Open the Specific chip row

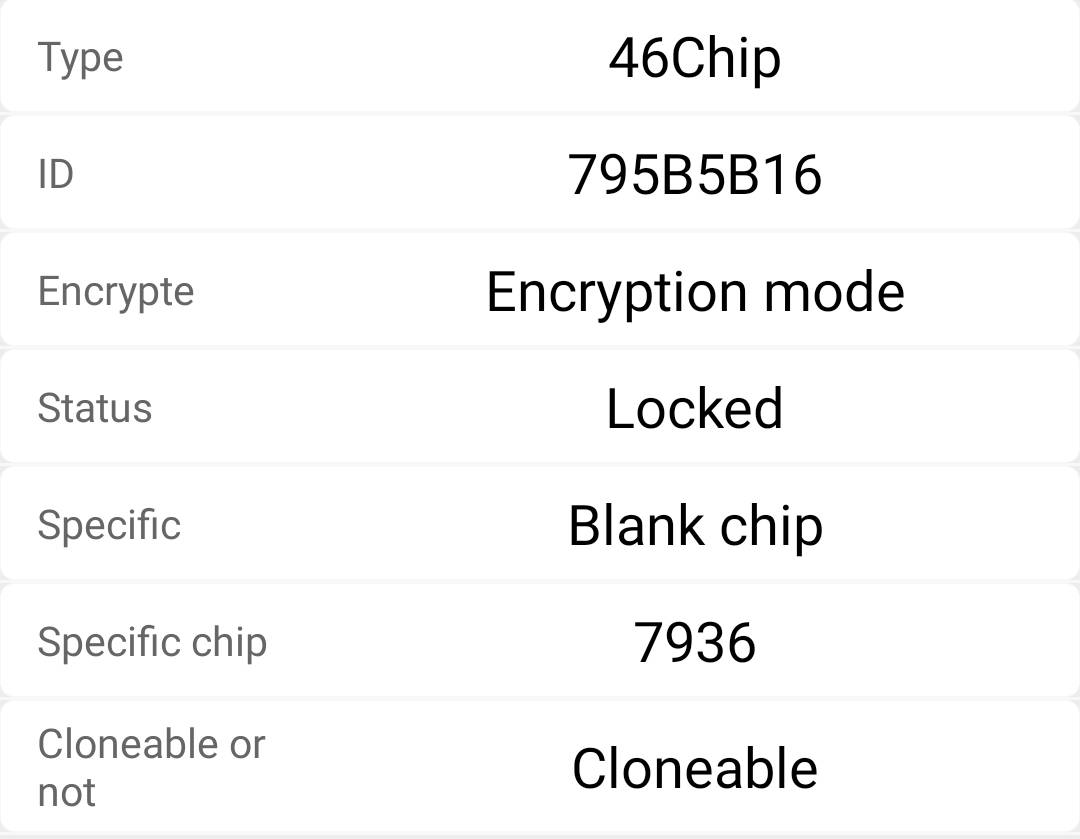click(540, 641)
